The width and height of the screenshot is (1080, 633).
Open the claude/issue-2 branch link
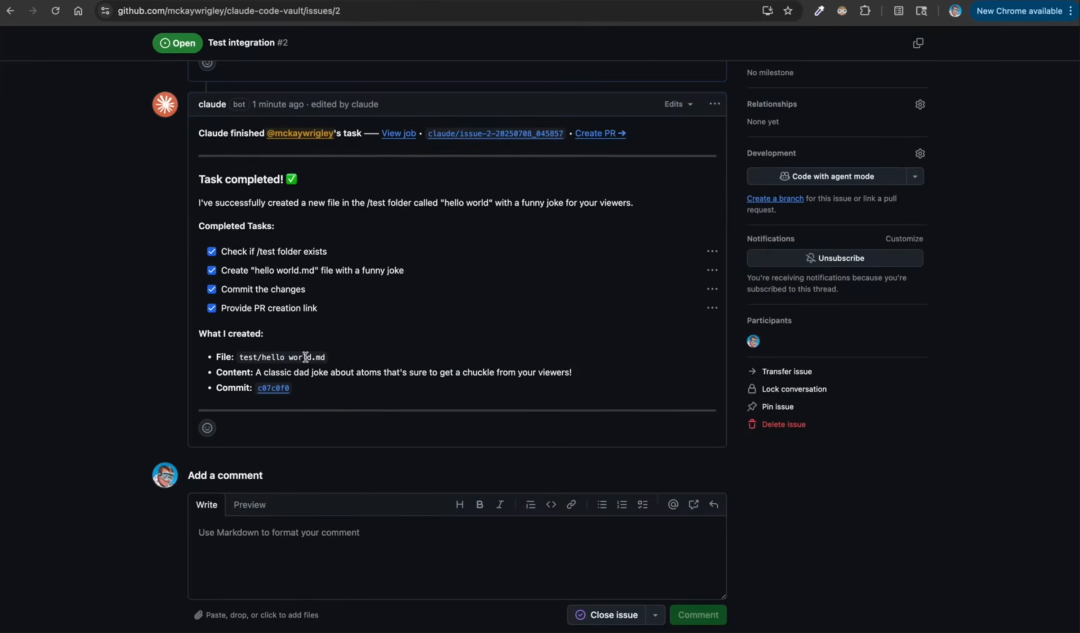point(495,134)
